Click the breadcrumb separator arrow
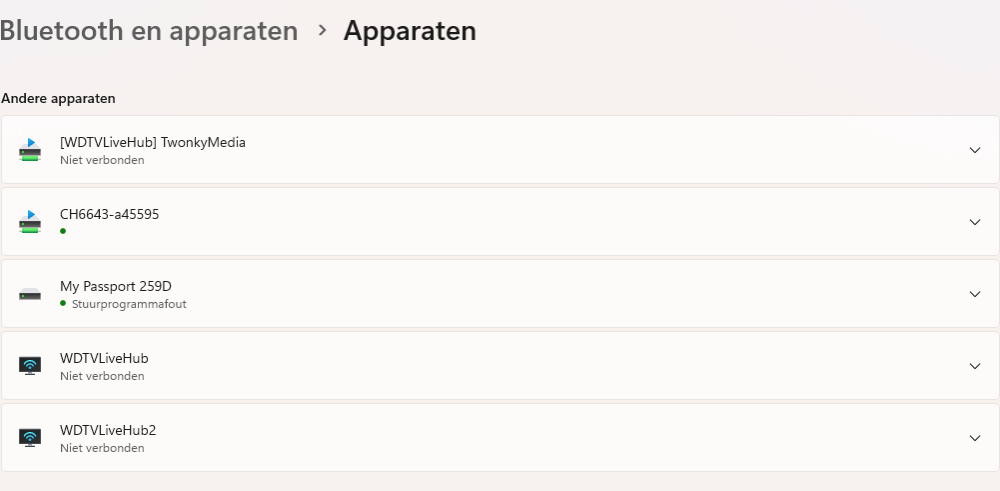The height and width of the screenshot is (491, 1000). point(321,31)
